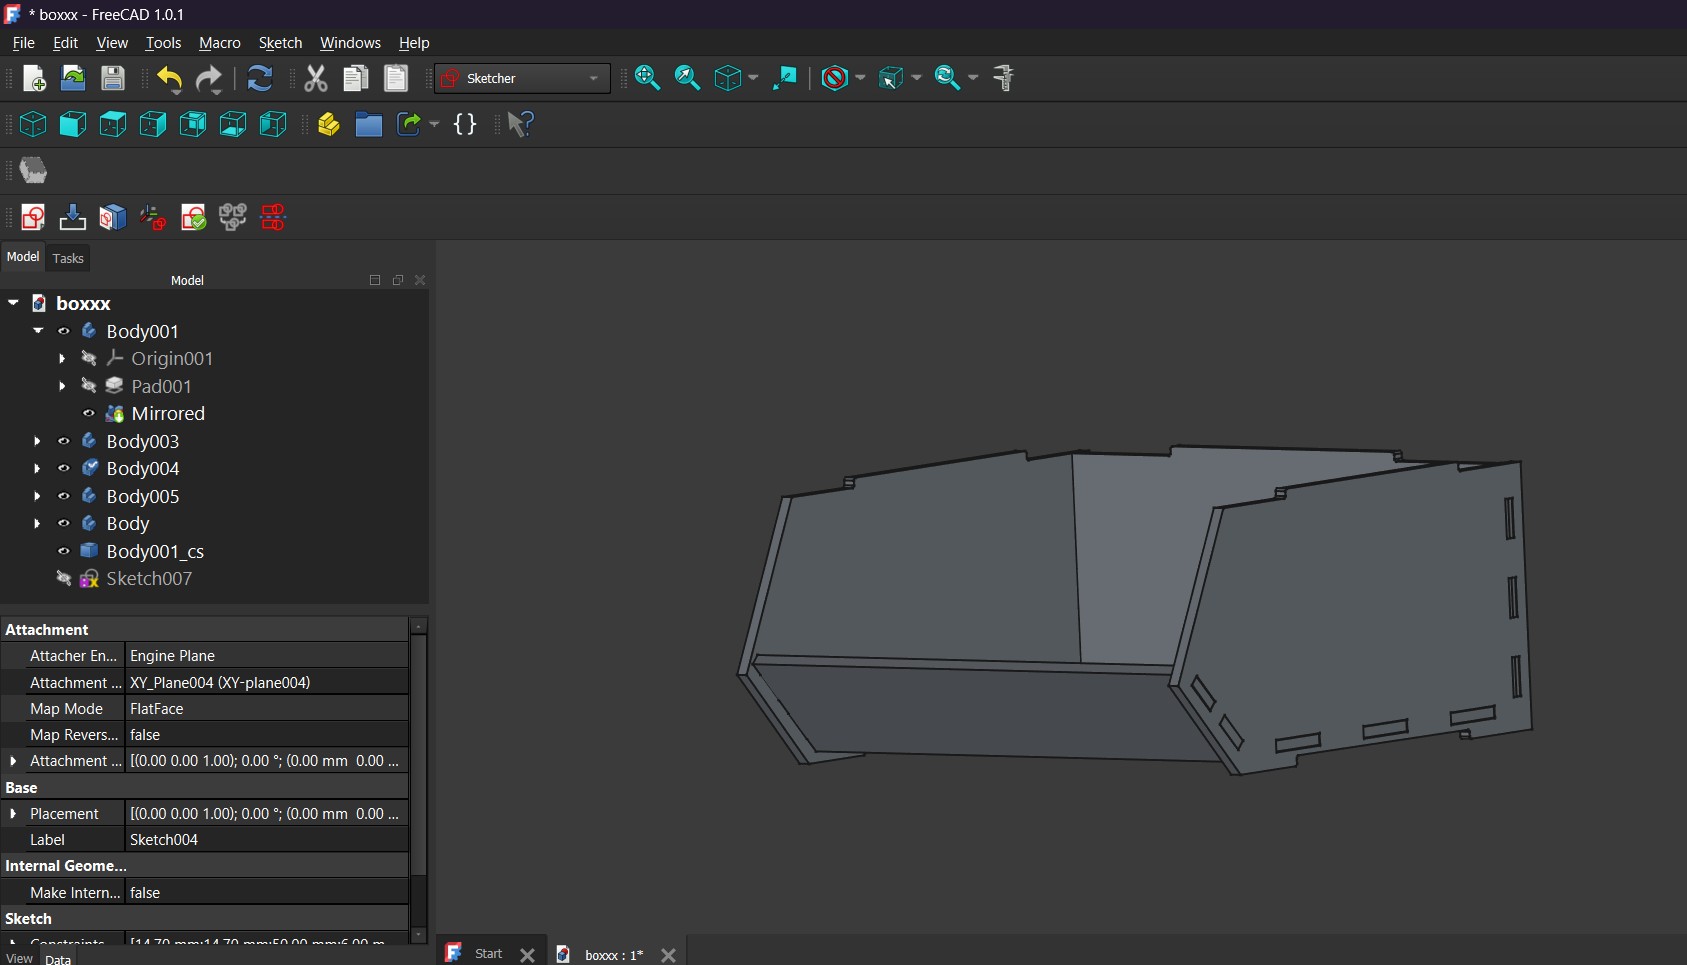1687x965 pixels.
Task: Click the Undo arrow icon
Action: pyautogui.click(x=169, y=79)
